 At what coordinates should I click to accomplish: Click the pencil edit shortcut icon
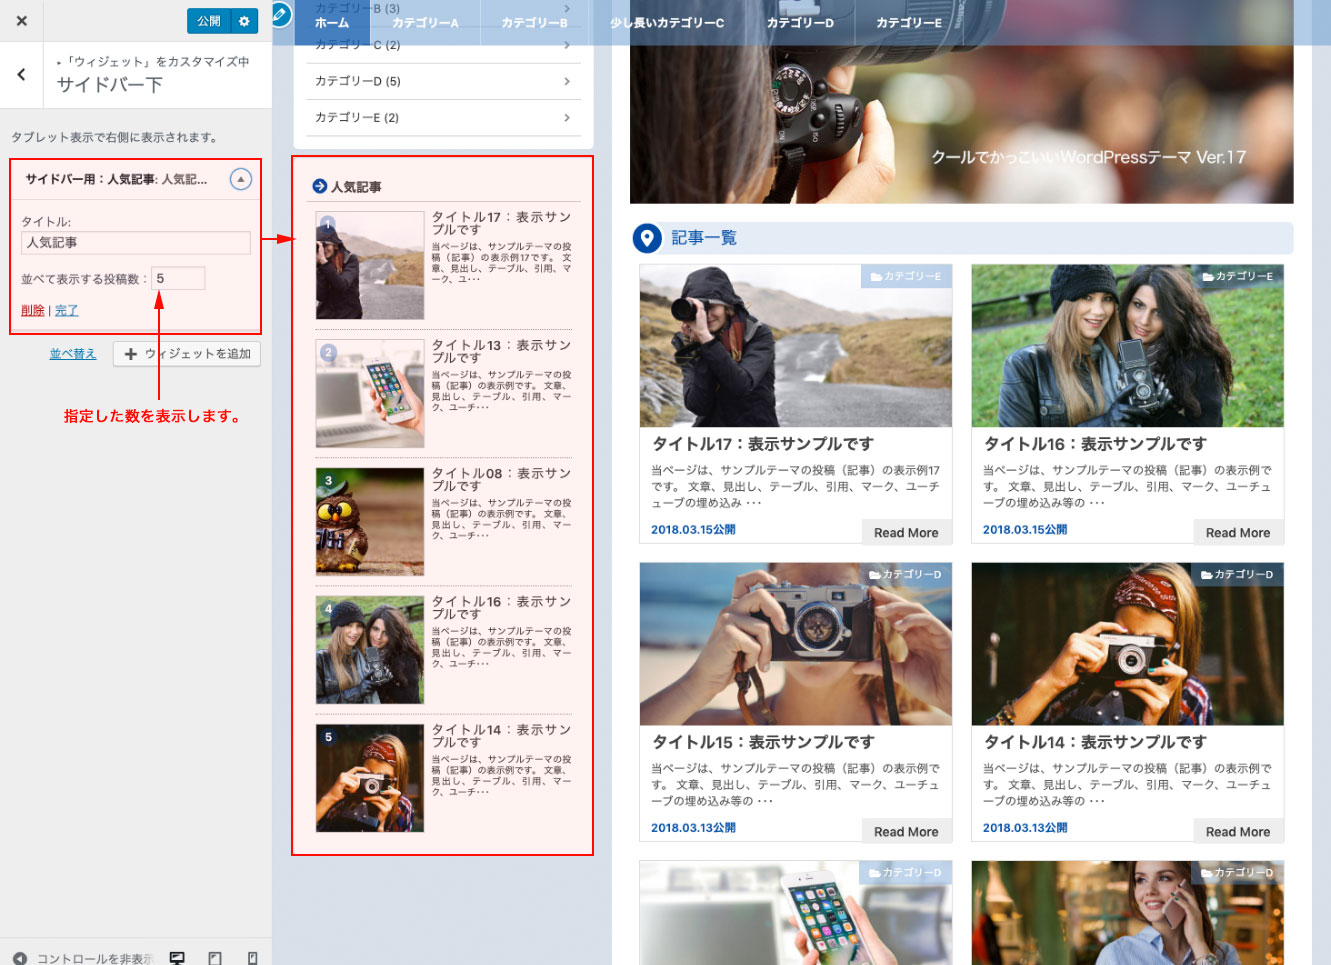click(x=282, y=14)
